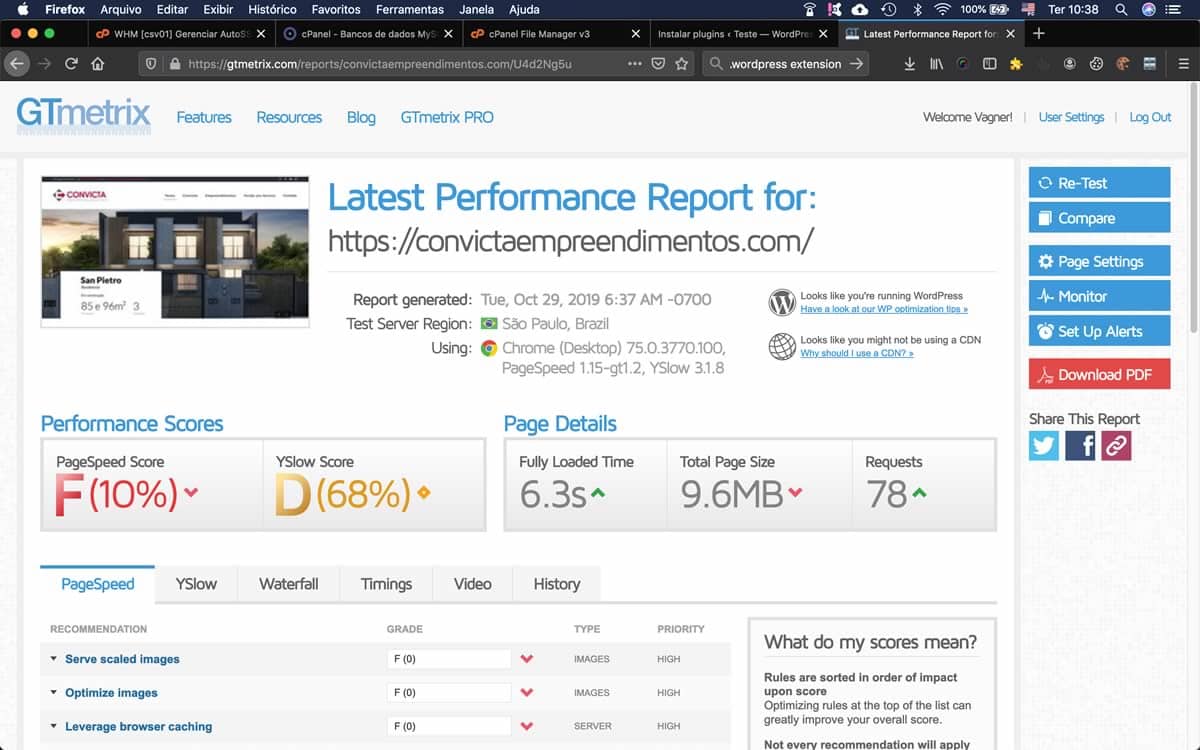
Task: Switch to the WHM Gerenciar tab
Action: 181,33
